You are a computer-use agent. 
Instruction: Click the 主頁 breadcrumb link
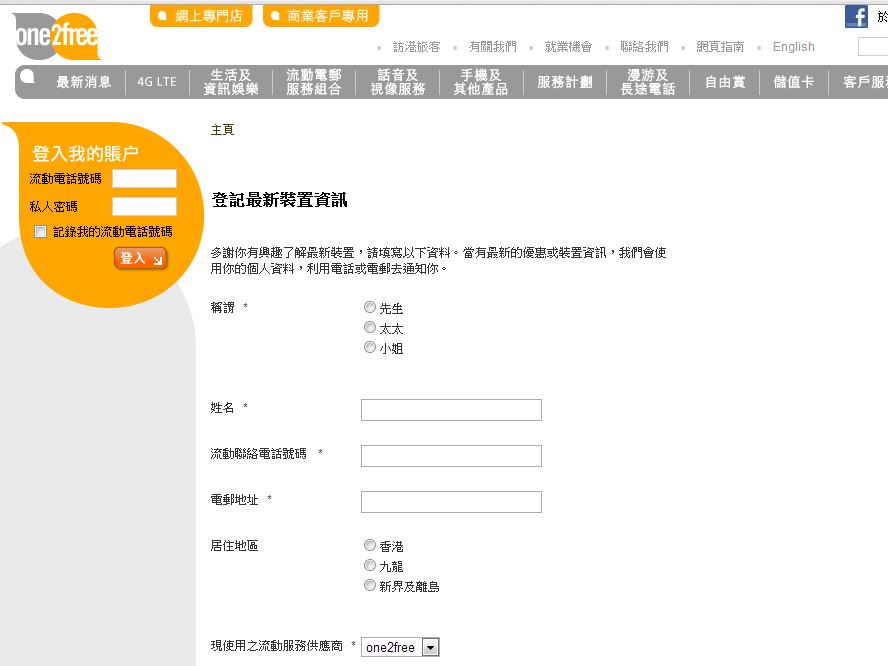point(222,130)
